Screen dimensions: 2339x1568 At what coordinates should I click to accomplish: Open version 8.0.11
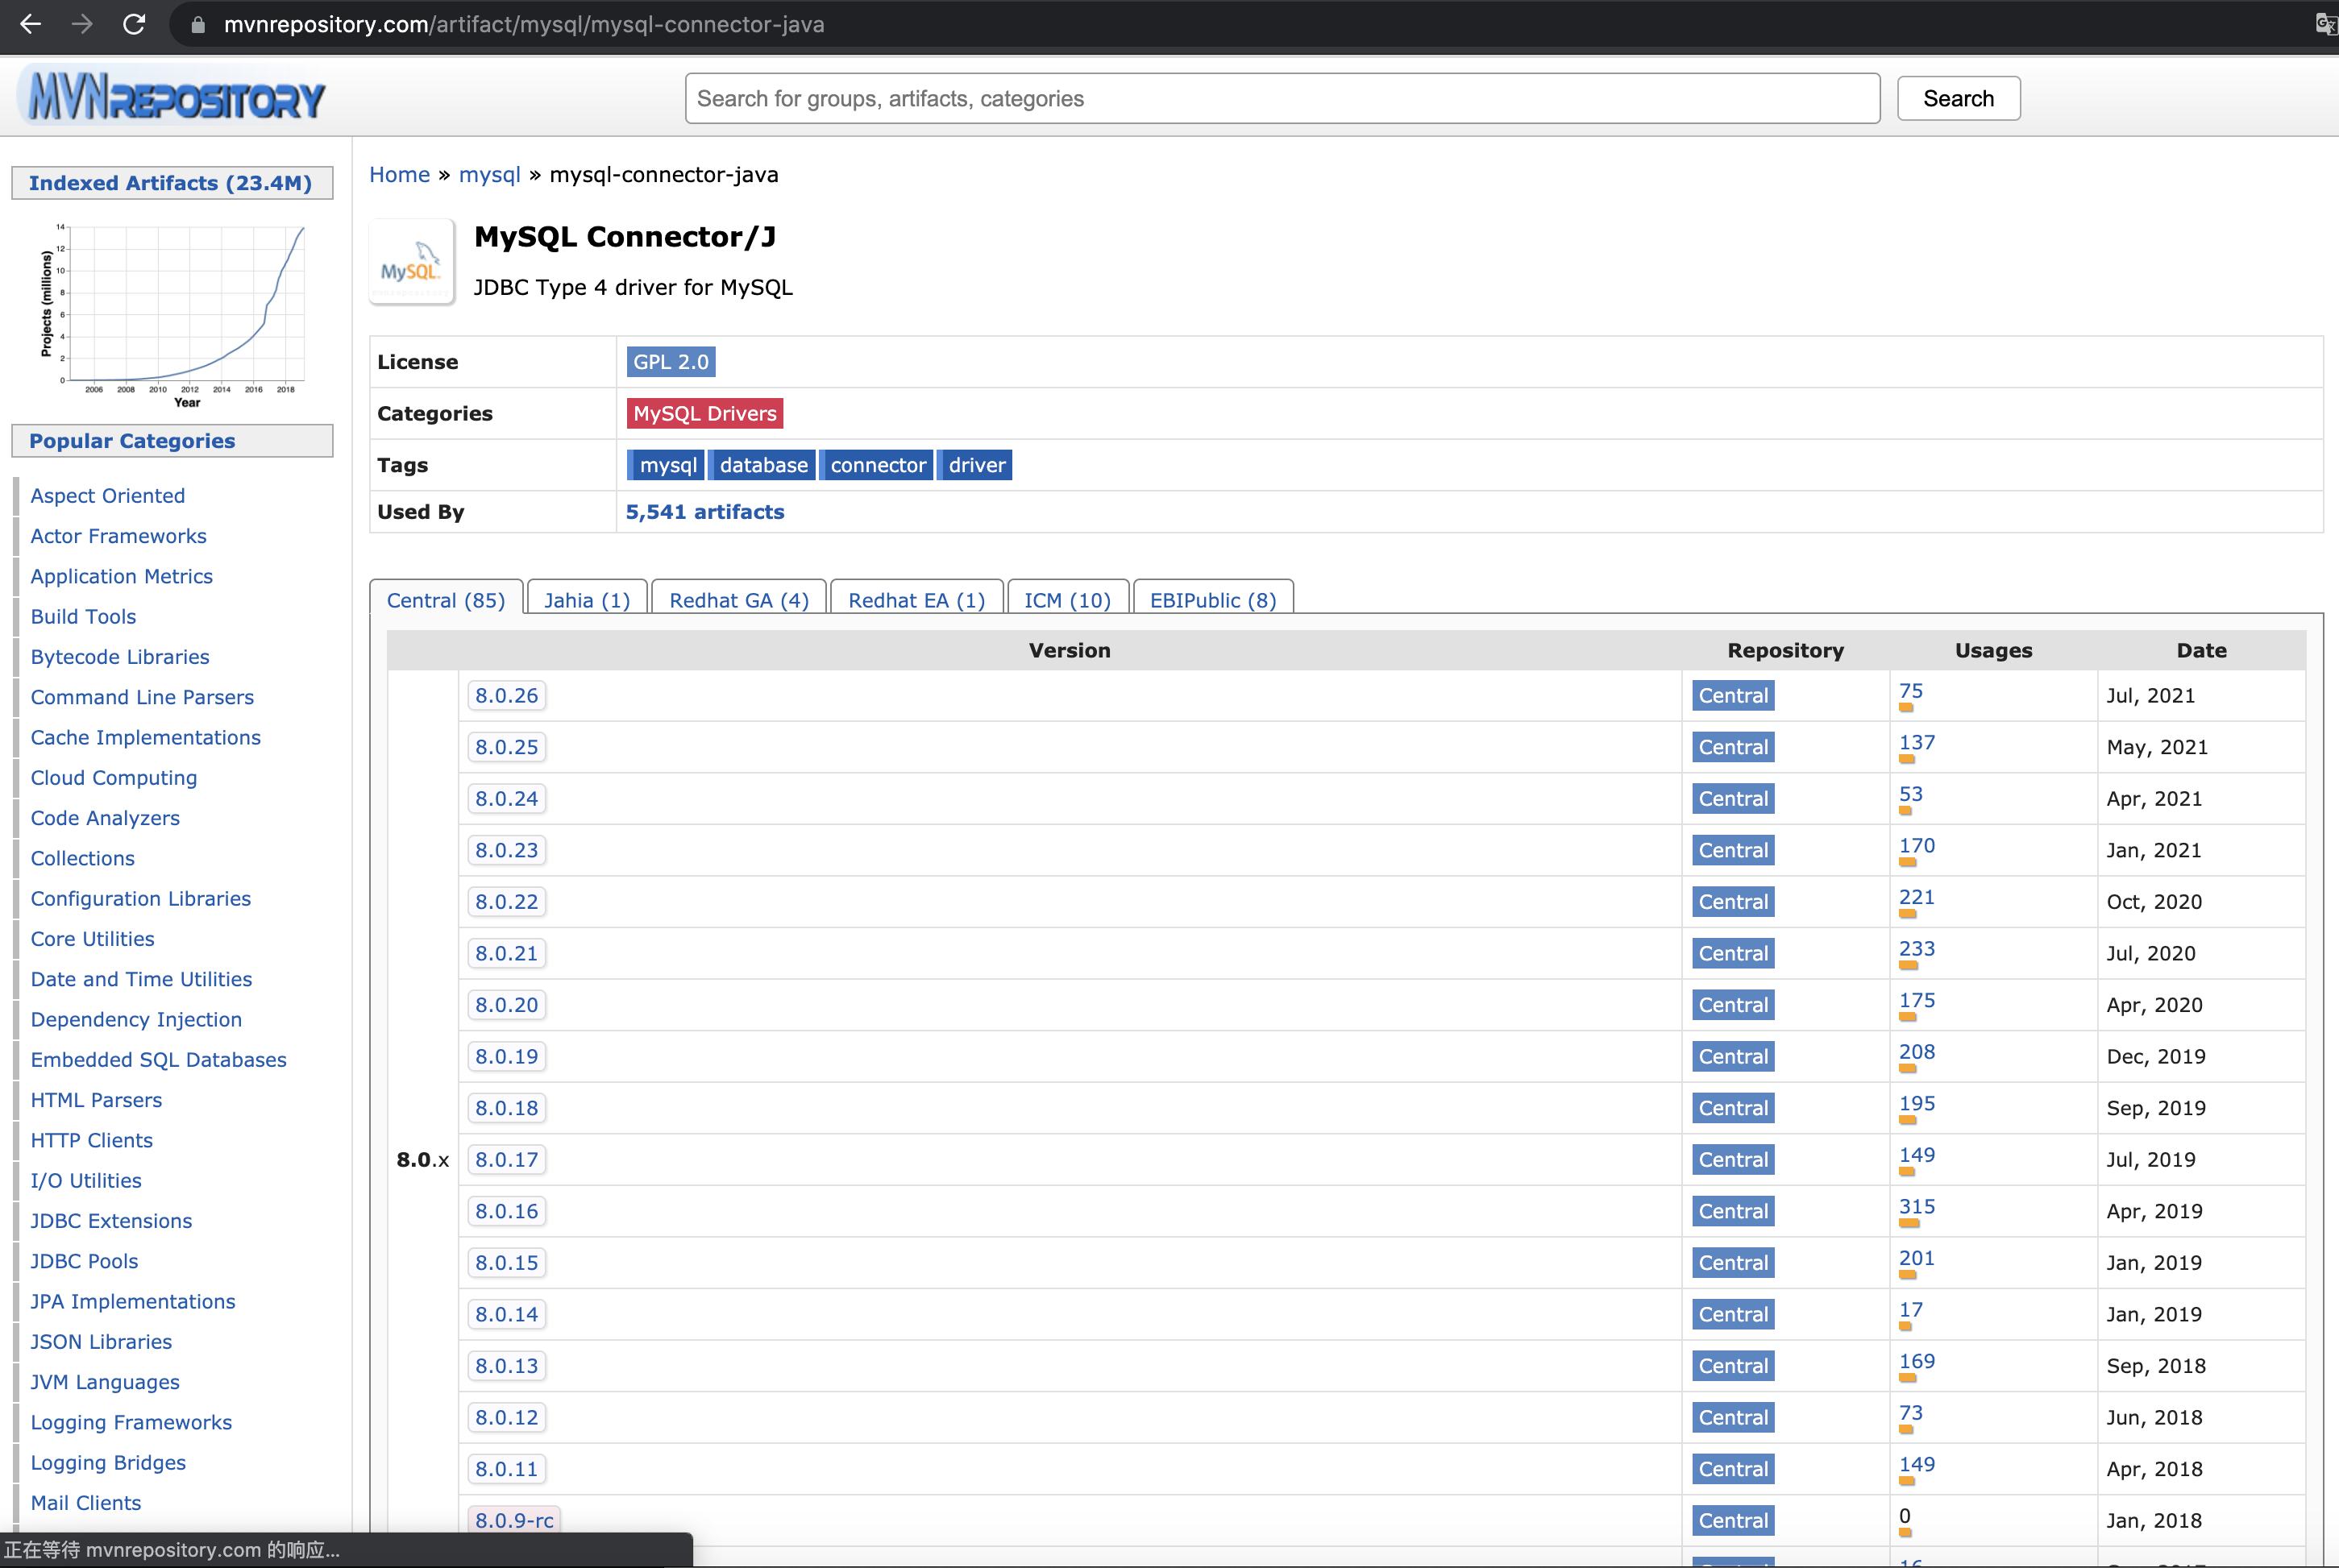coord(507,1469)
